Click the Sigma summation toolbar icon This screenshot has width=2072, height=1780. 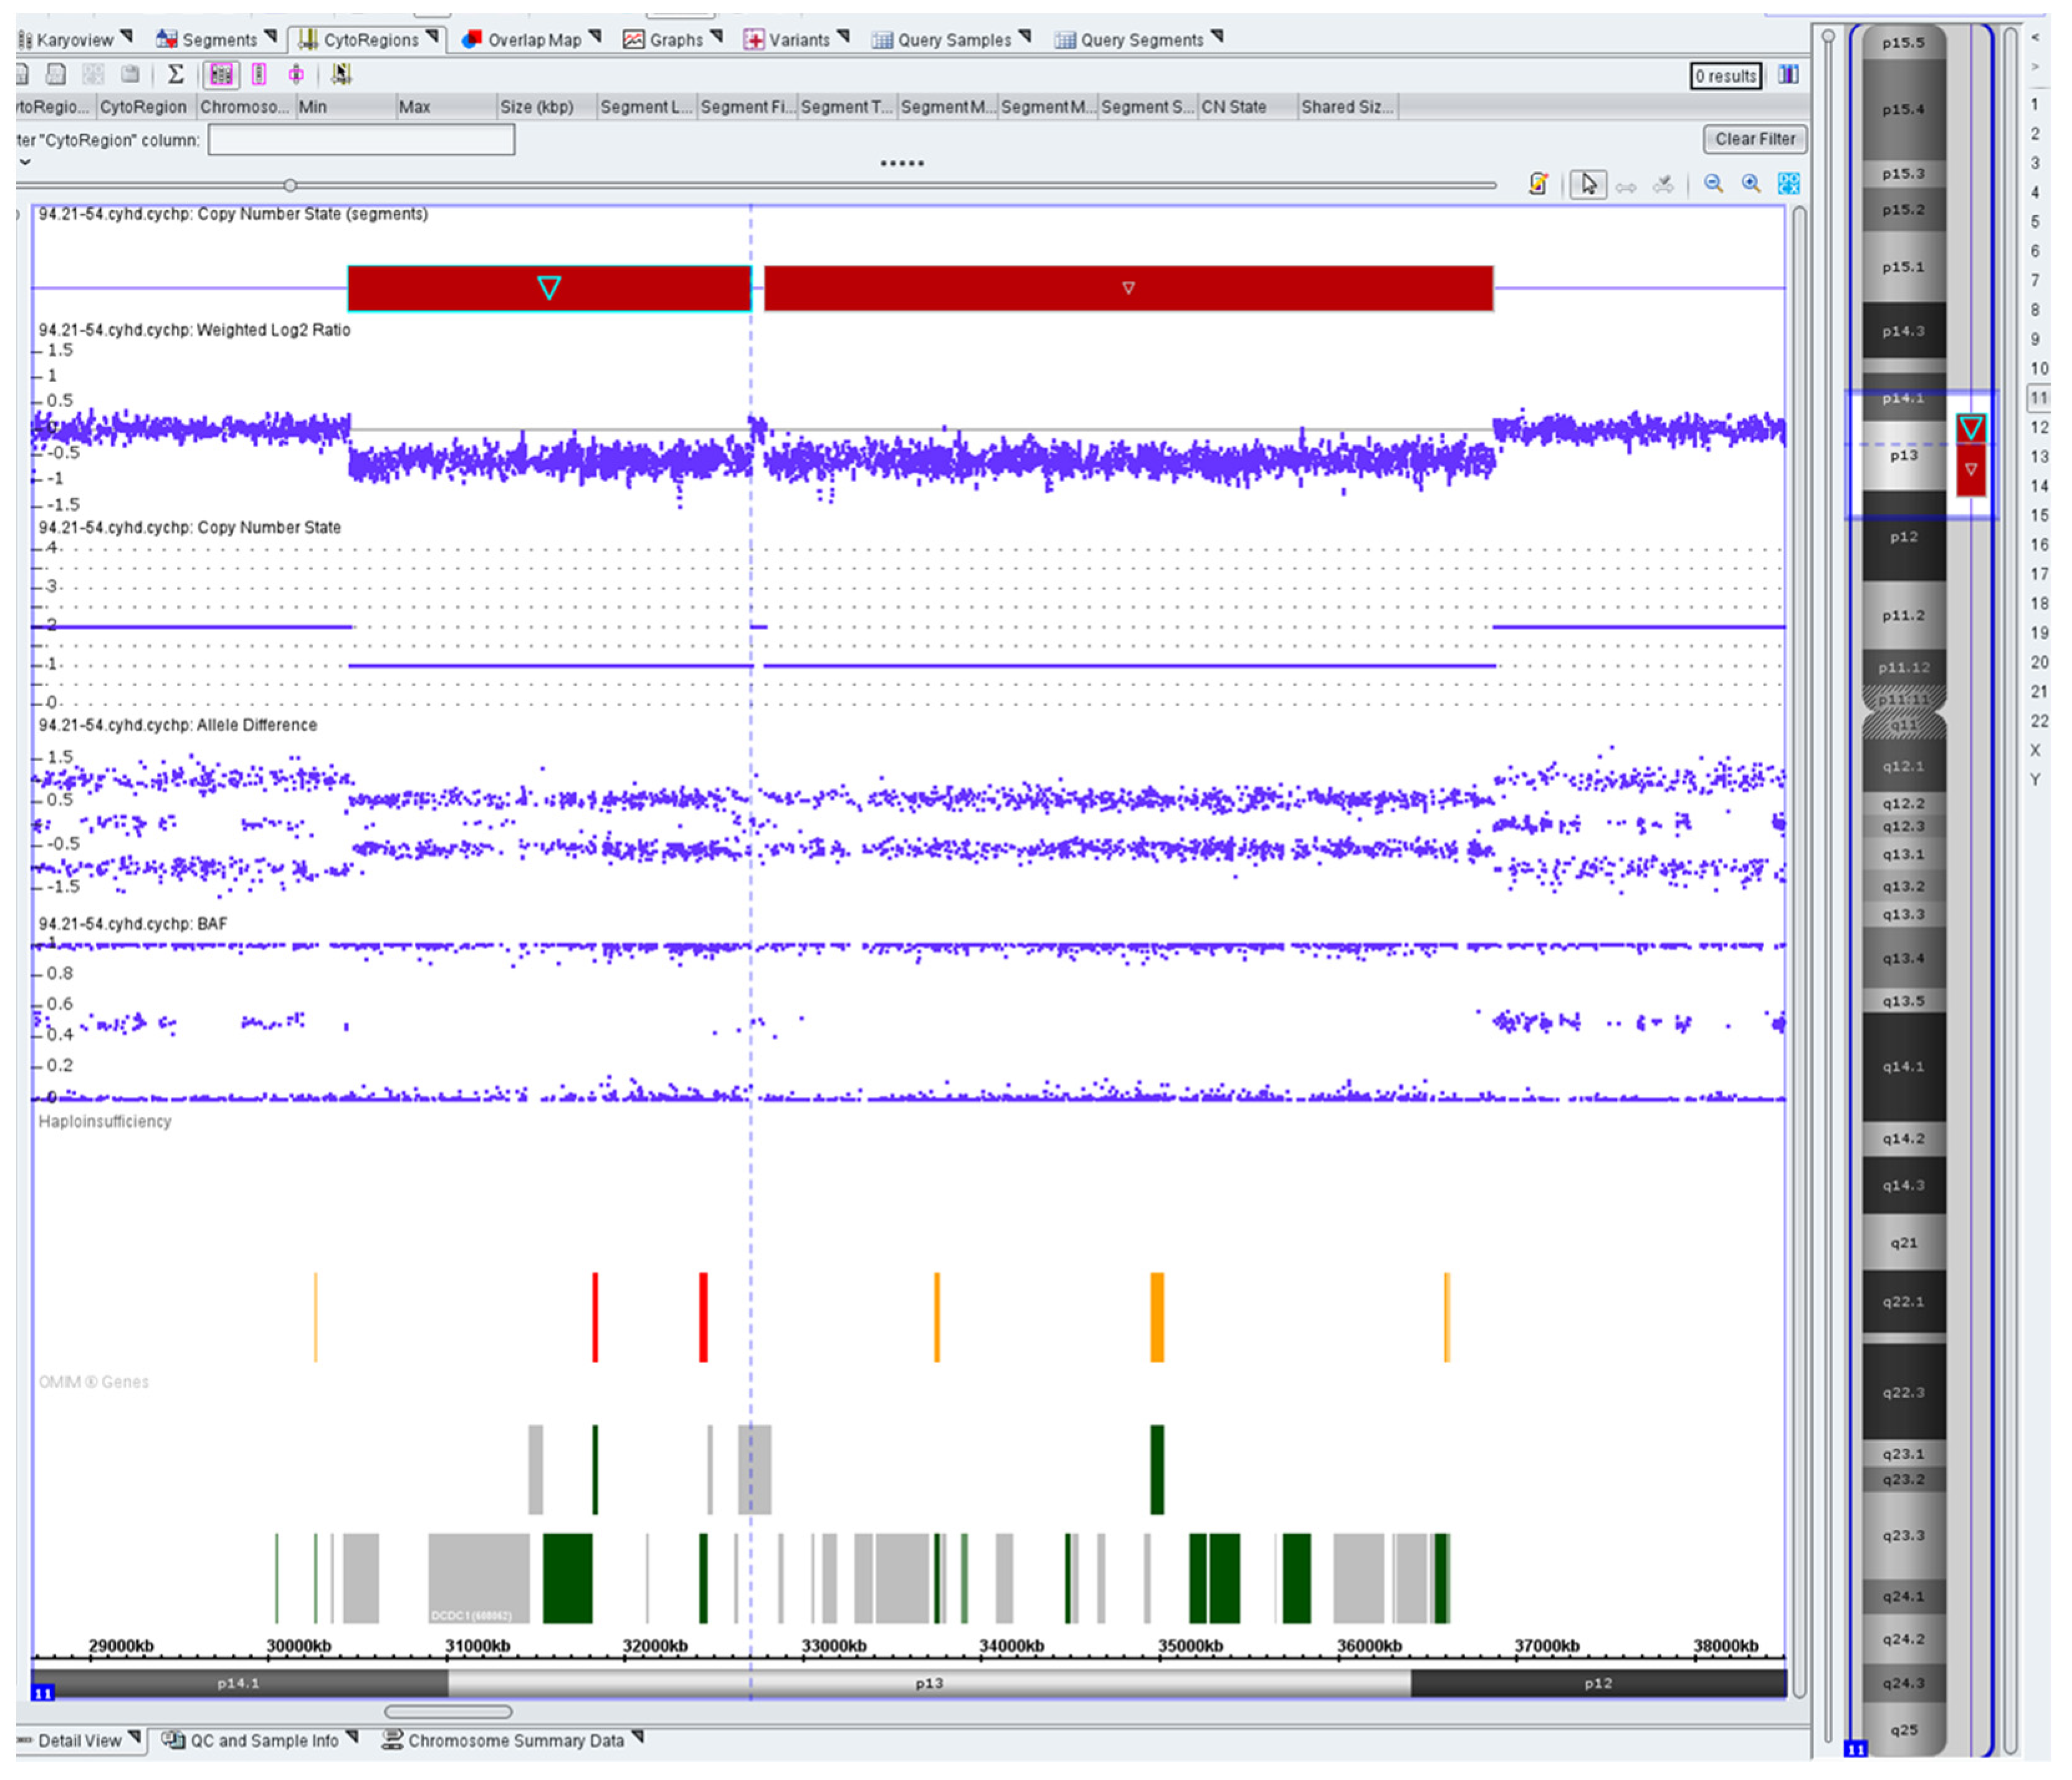(x=176, y=74)
